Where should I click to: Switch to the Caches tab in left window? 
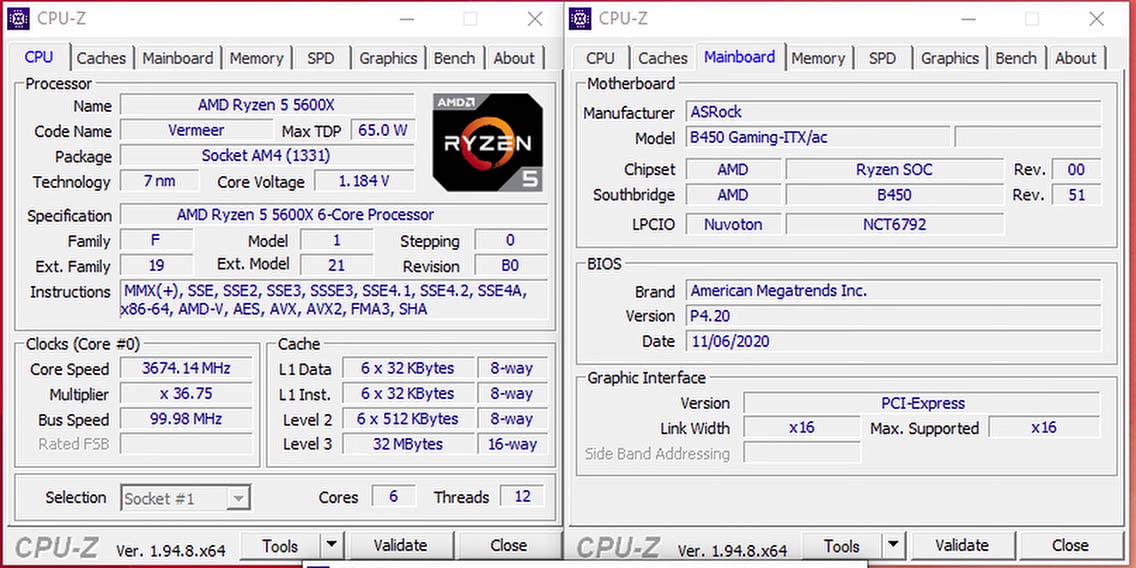click(x=101, y=58)
